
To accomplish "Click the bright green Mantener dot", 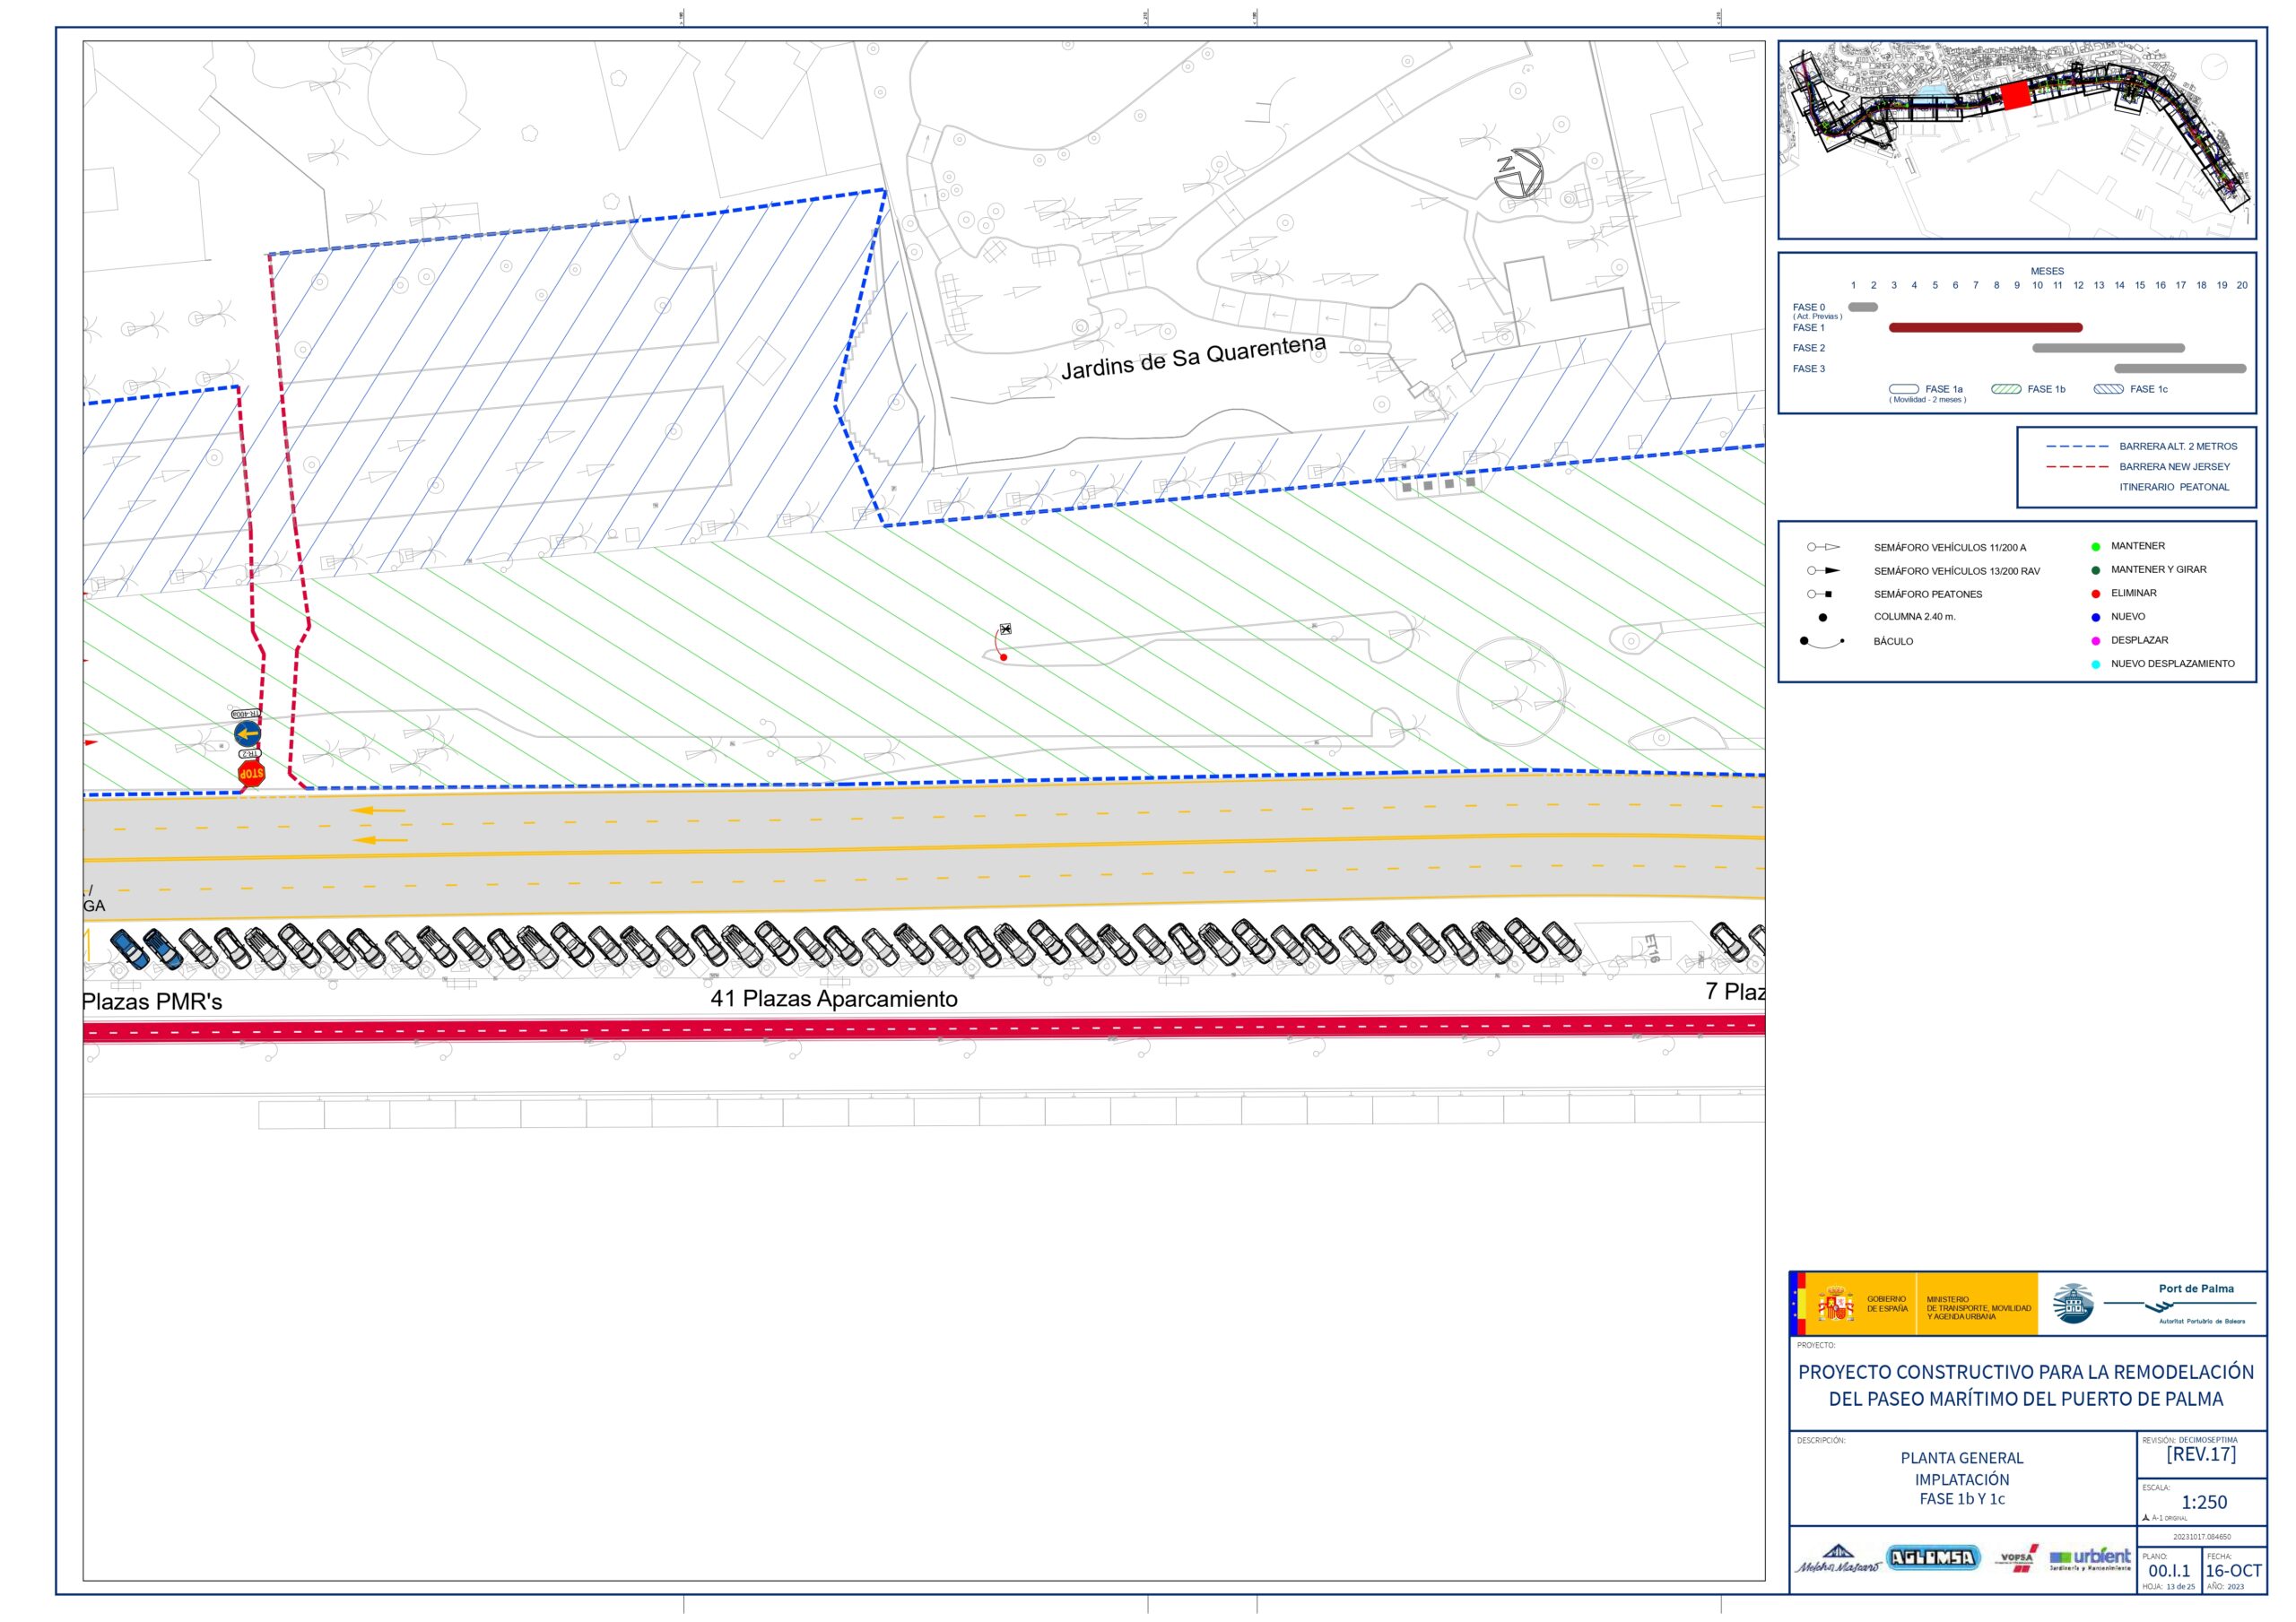I will pos(2096,547).
